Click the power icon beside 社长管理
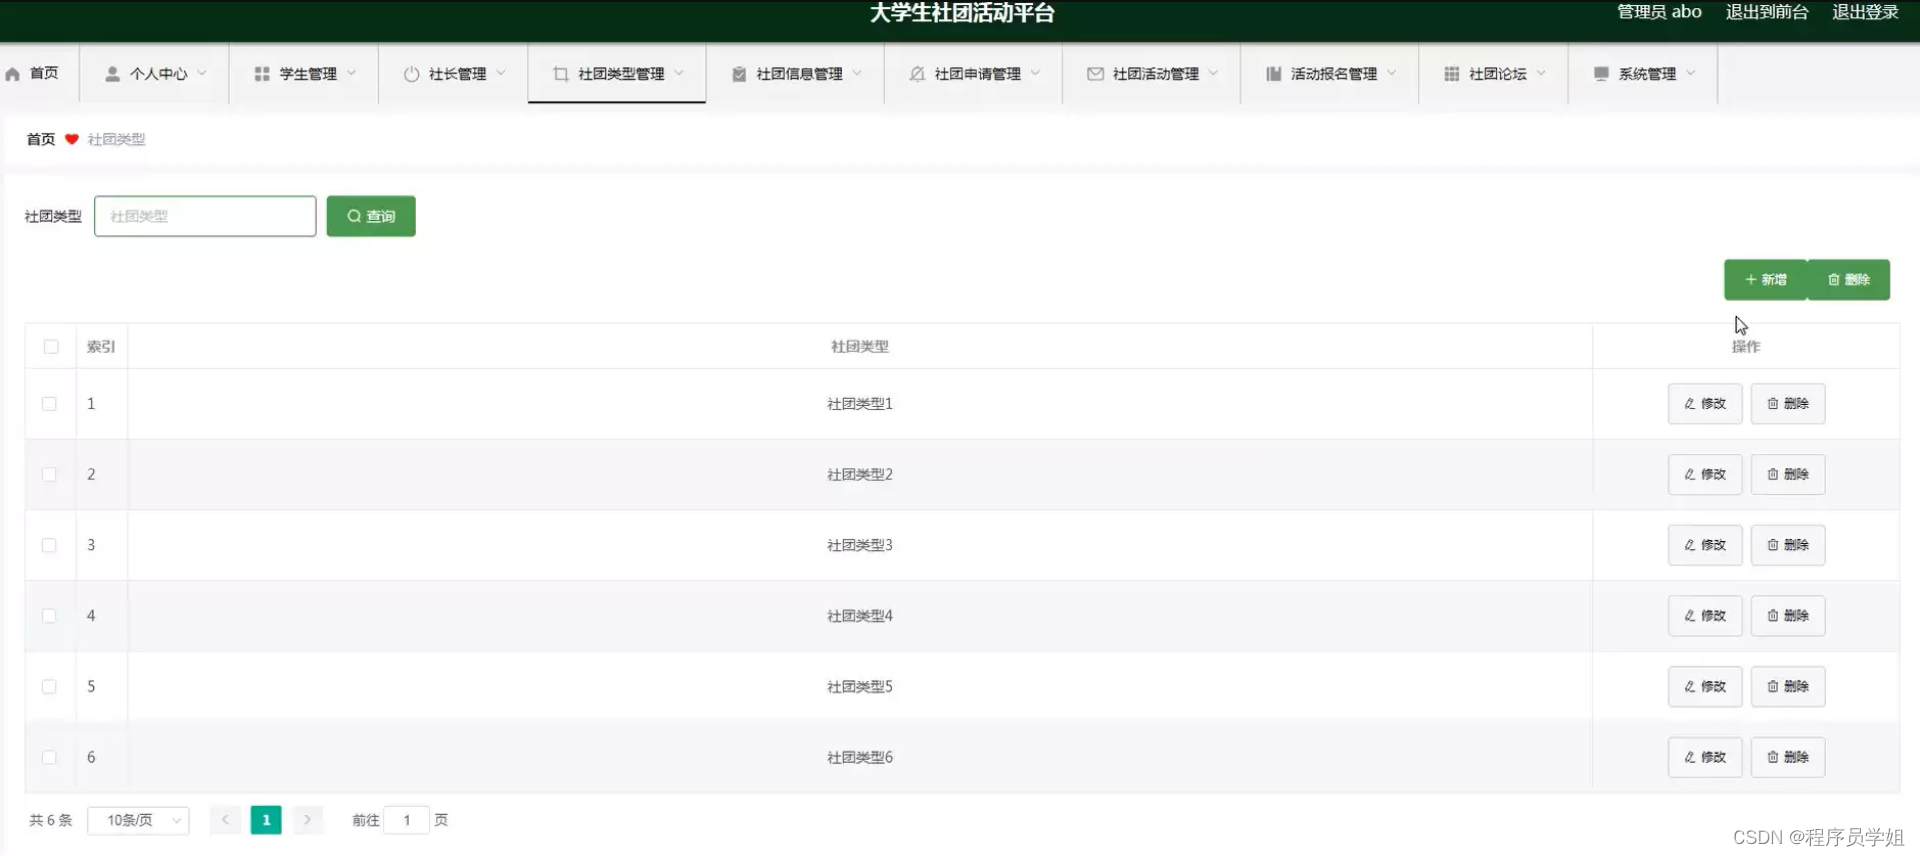This screenshot has height=856, width=1920. [411, 74]
